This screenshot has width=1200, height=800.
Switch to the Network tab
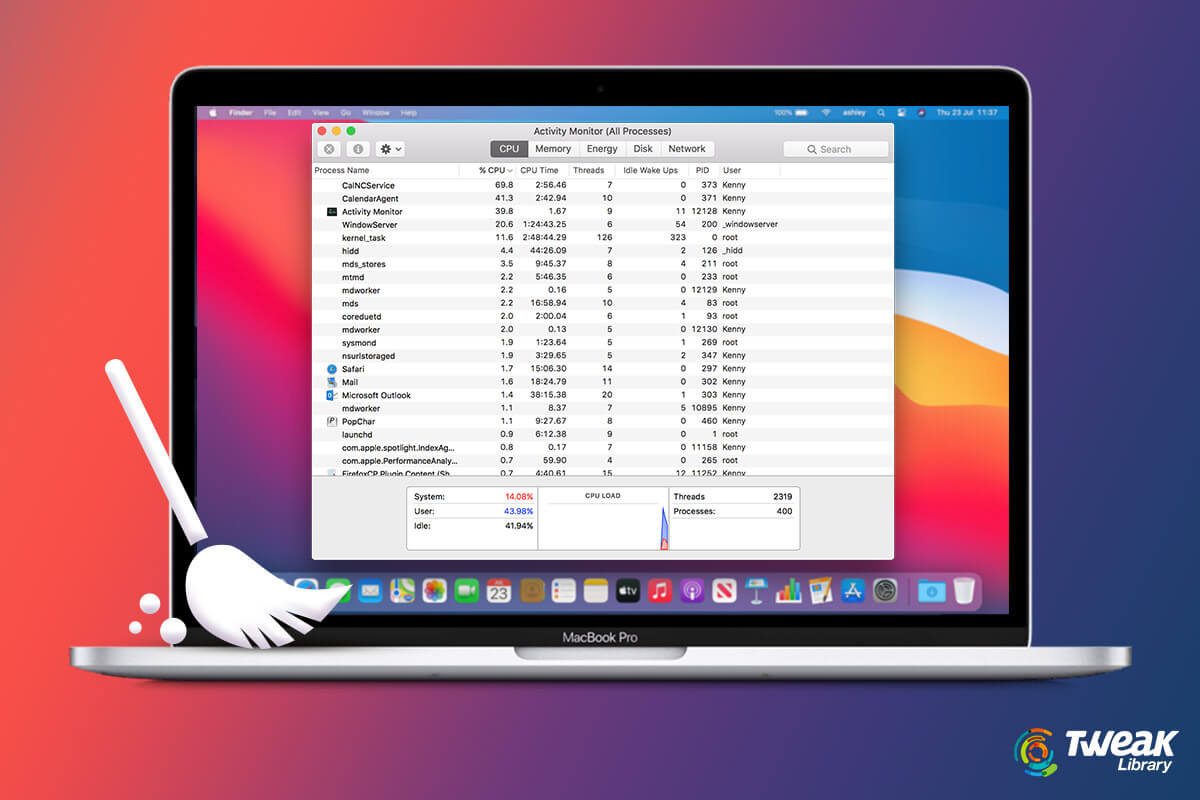(x=686, y=148)
